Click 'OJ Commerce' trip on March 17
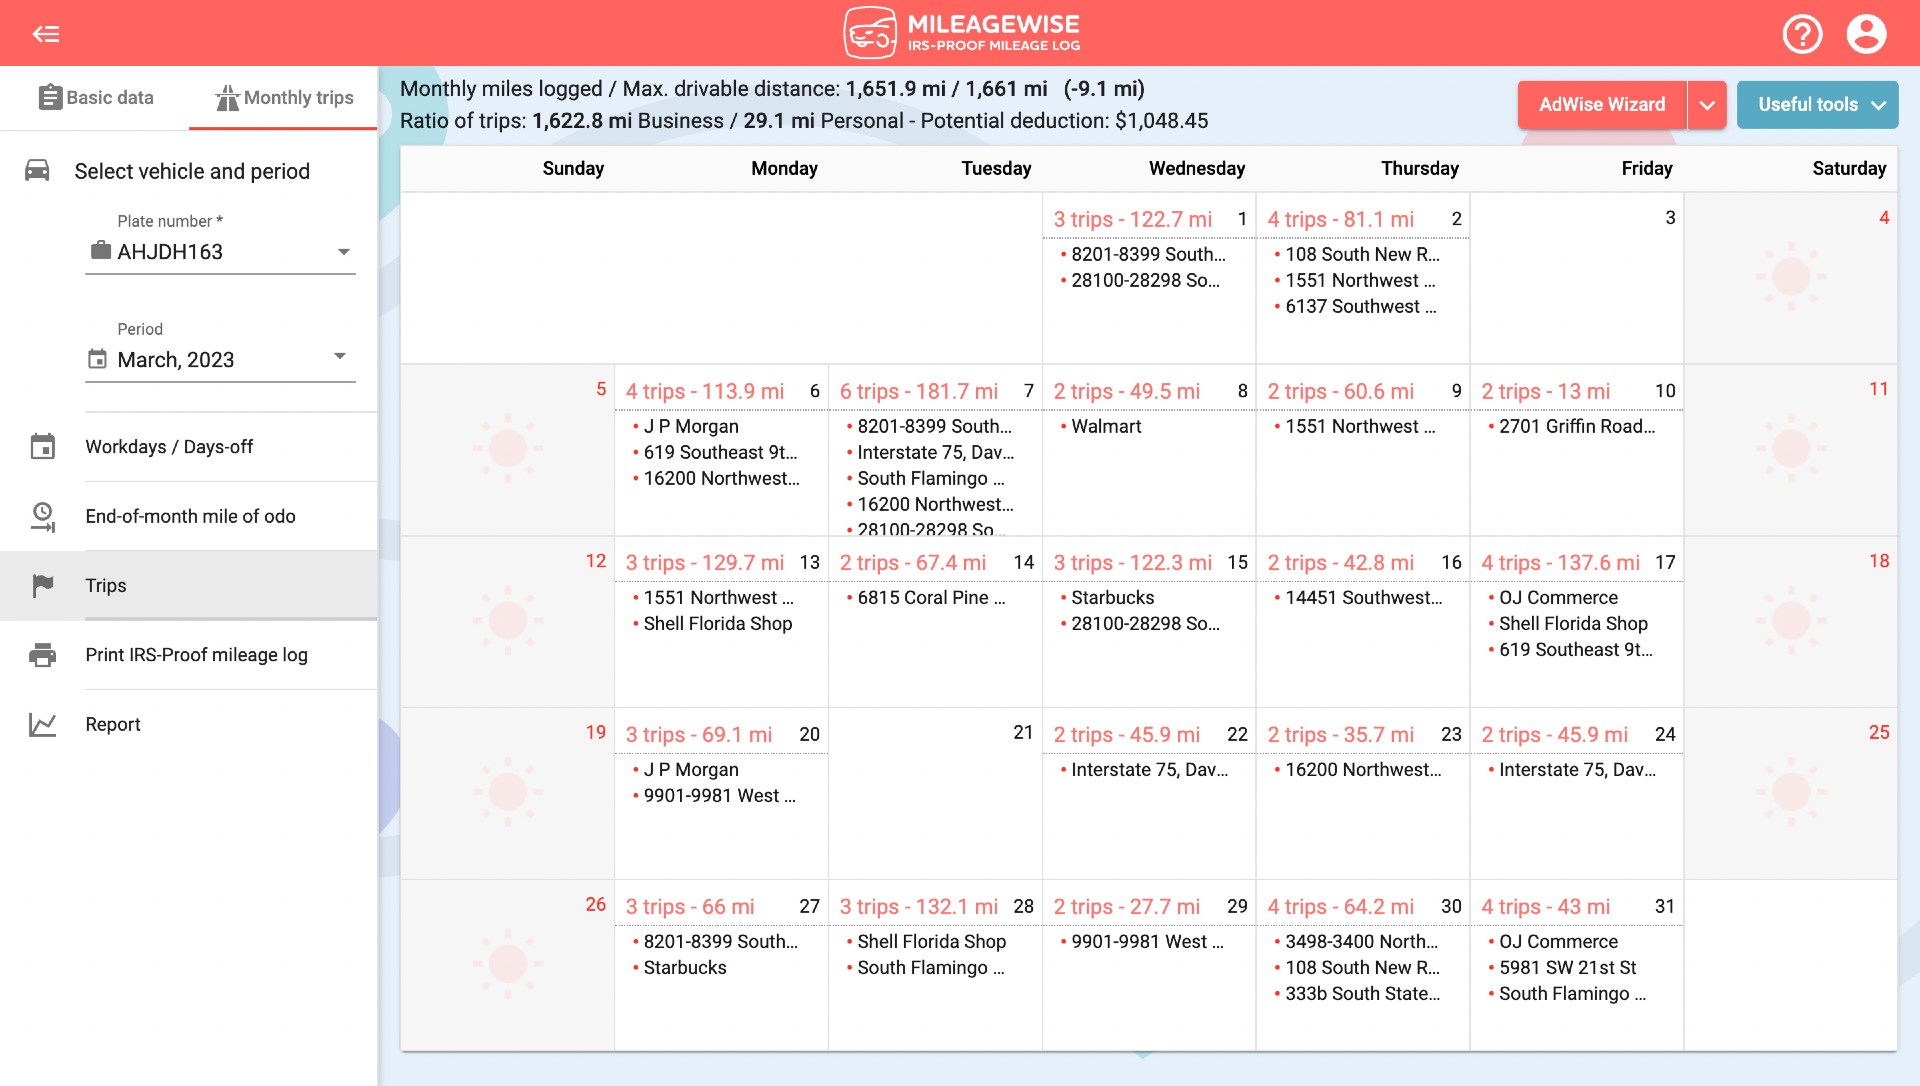The image size is (1920, 1086). pyautogui.click(x=1558, y=597)
